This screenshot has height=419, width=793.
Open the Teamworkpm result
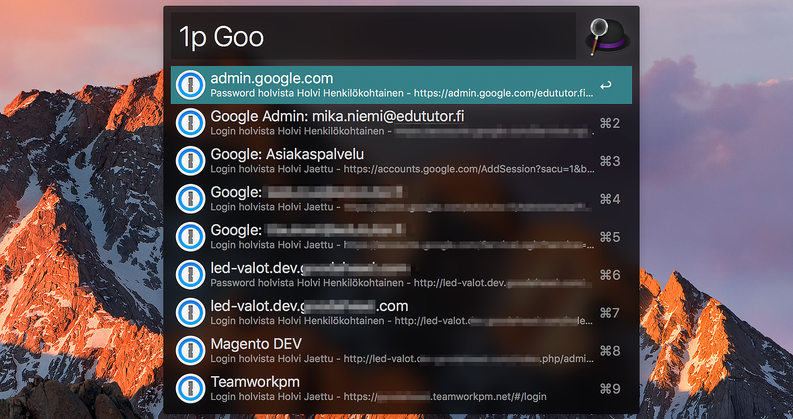[x=401, y=389]
